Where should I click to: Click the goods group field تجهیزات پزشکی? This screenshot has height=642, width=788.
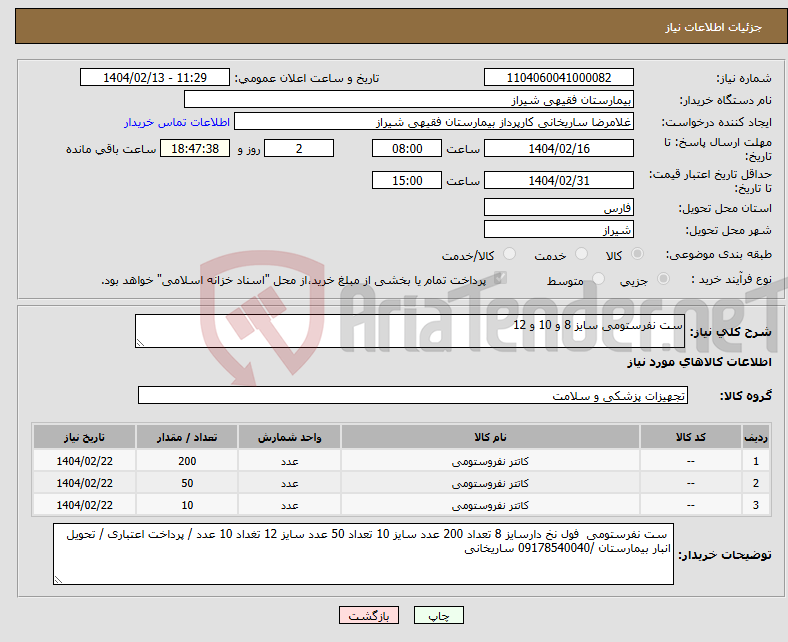tap(413, 395)
